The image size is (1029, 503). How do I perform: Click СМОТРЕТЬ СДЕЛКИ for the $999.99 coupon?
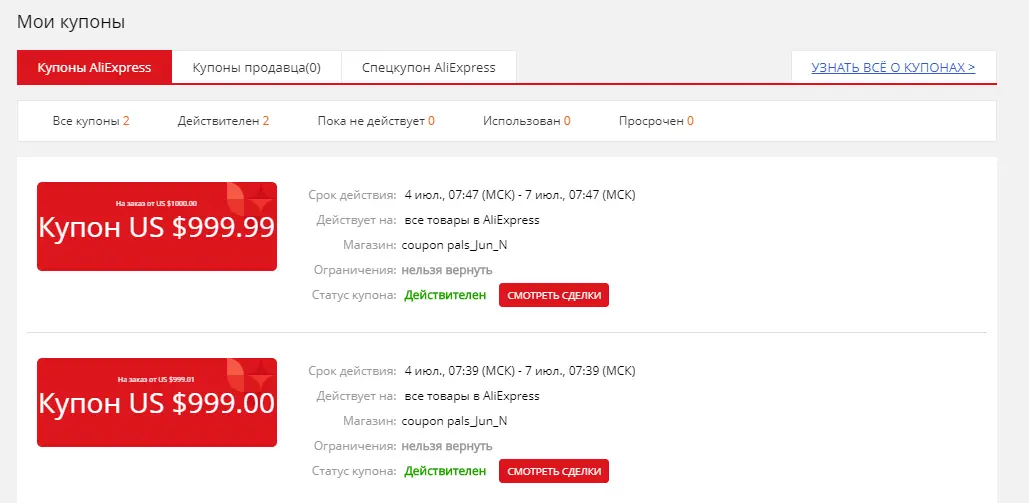[x=554, y=295]
